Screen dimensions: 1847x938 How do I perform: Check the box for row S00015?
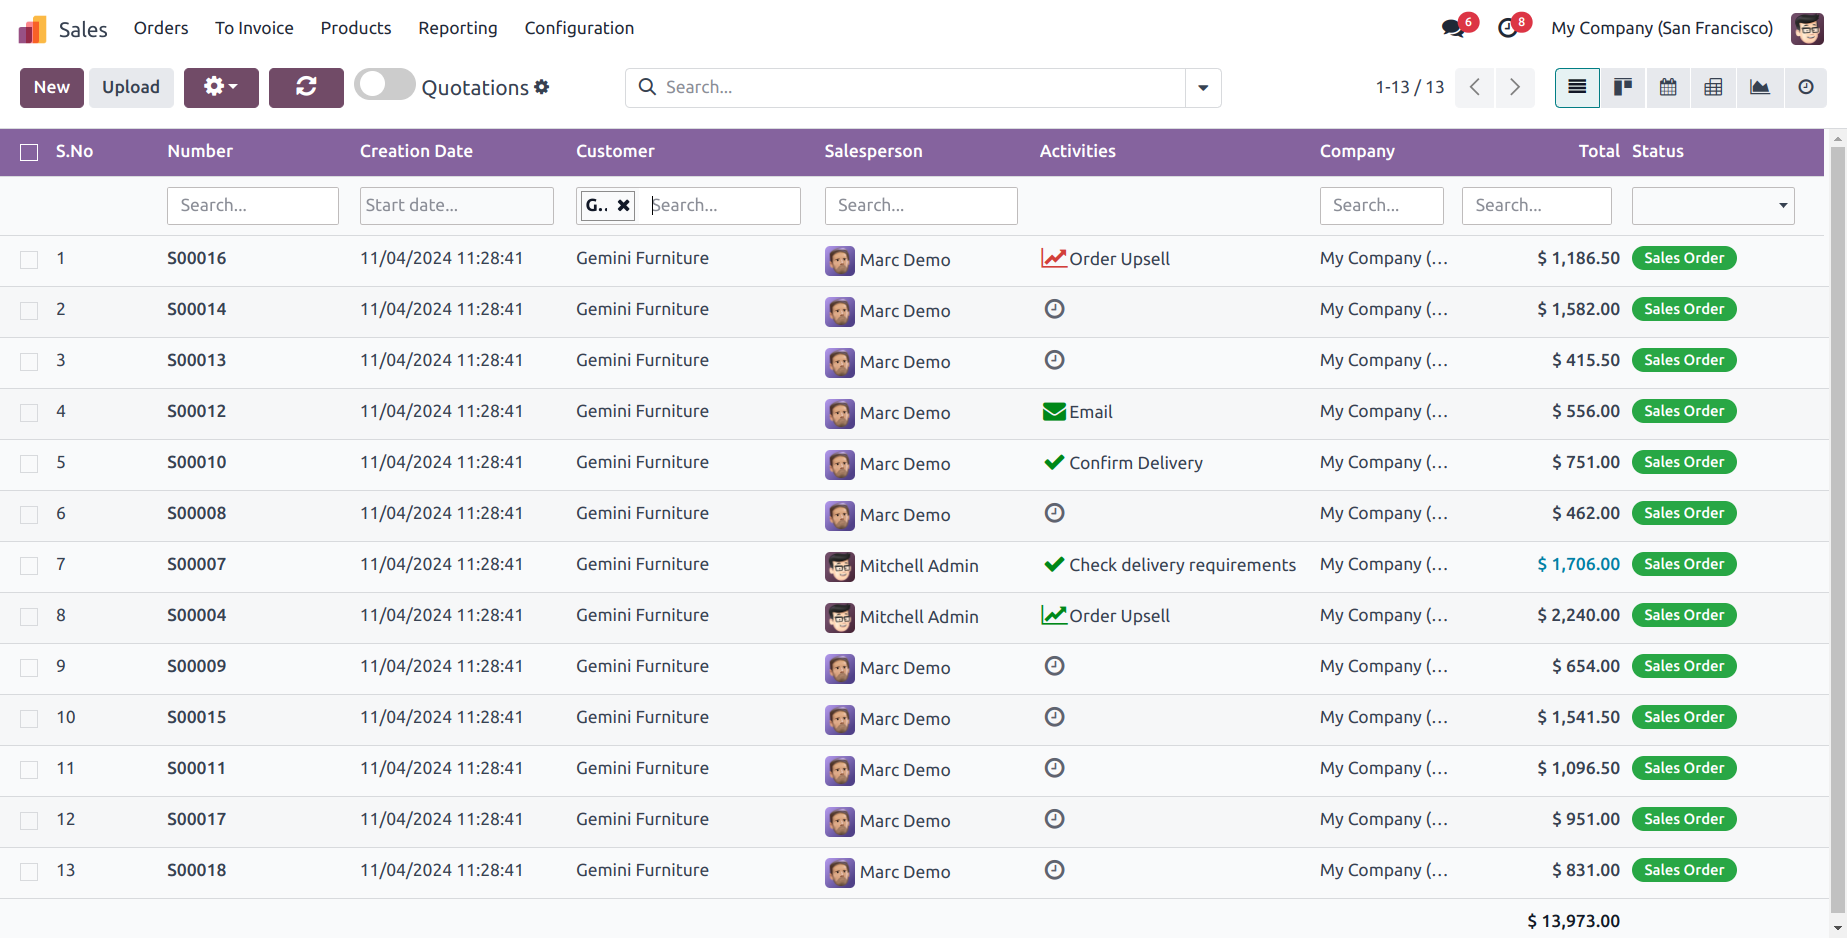pyautogui.click(x=29, y=719)
